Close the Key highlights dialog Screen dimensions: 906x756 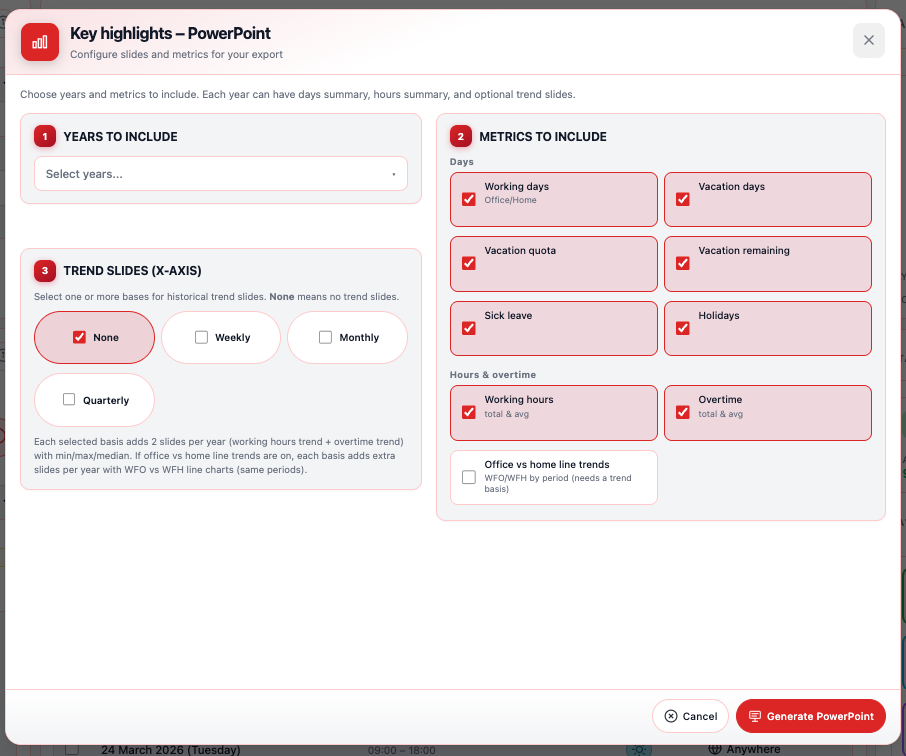pyautogui.click(x=868, y=41)
